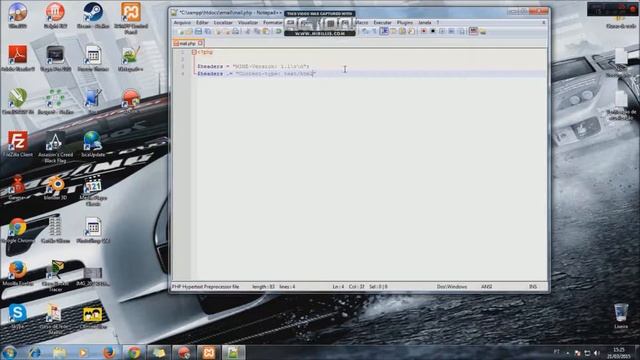Click PHP Hypertext Preprocessor file status text

coord(205,287)
